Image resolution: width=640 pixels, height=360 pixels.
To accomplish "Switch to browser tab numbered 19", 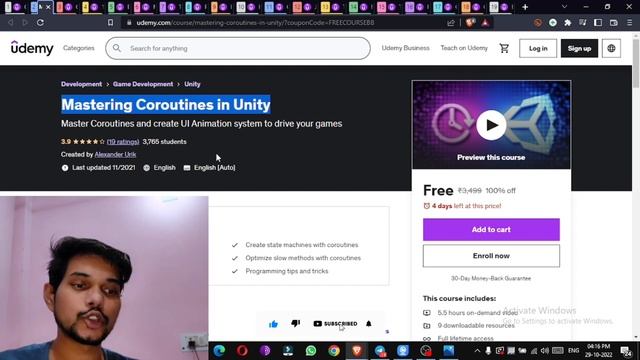I will [500, 7].
